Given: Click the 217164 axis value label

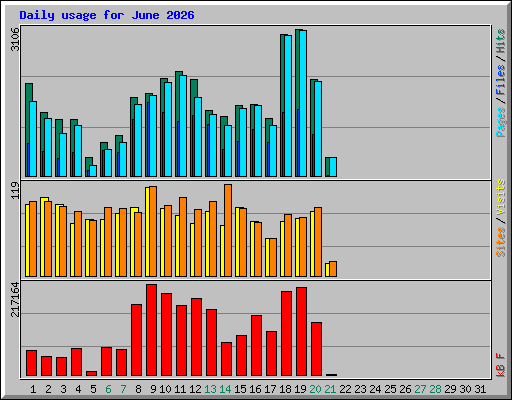Looking at the screenshot, I should coord(15,299).
